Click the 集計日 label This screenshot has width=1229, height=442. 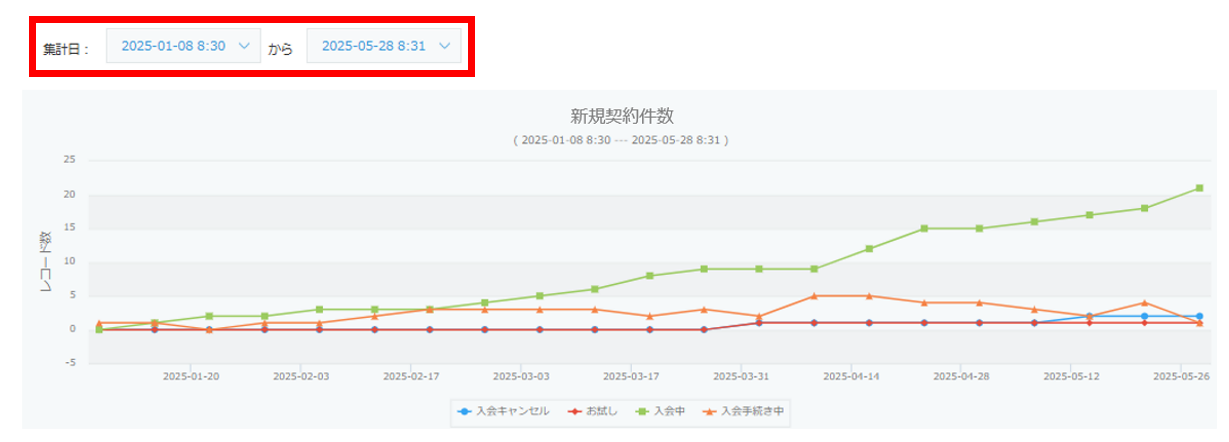[x=67, y=48]
